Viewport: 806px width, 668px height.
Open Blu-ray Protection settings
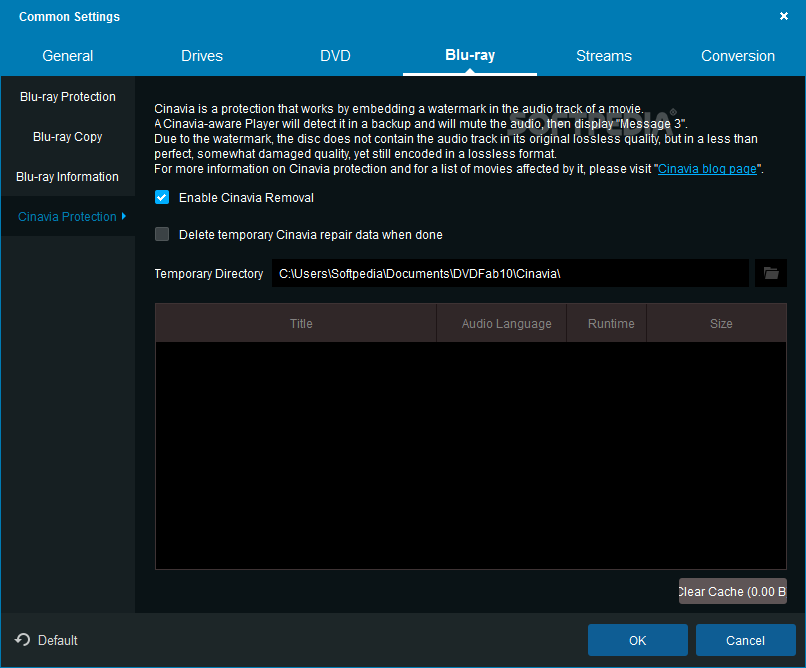coord(68,97)
